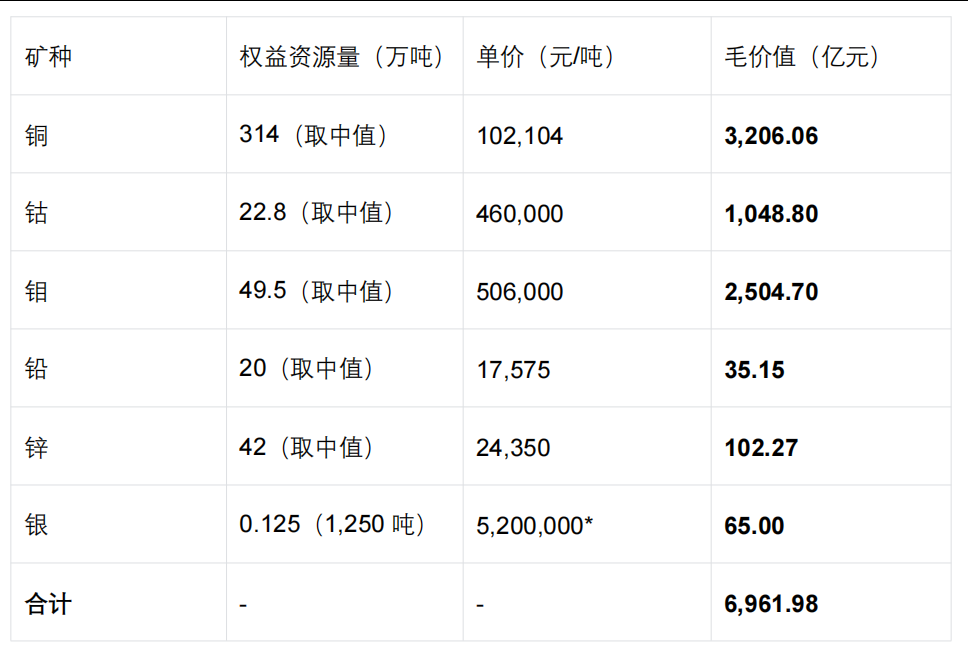Viewport: 968px width, 660px height.
Task: Click the bold value 3,206.06
Action: pyautogui.click(x=771, y=136)
